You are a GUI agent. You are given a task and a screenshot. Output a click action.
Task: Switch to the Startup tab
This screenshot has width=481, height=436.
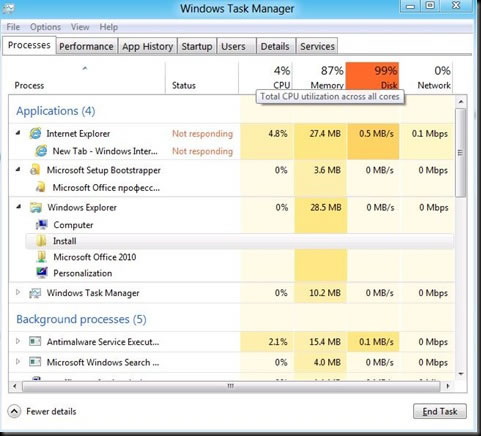pyautogui.click(x=197, y=46)
